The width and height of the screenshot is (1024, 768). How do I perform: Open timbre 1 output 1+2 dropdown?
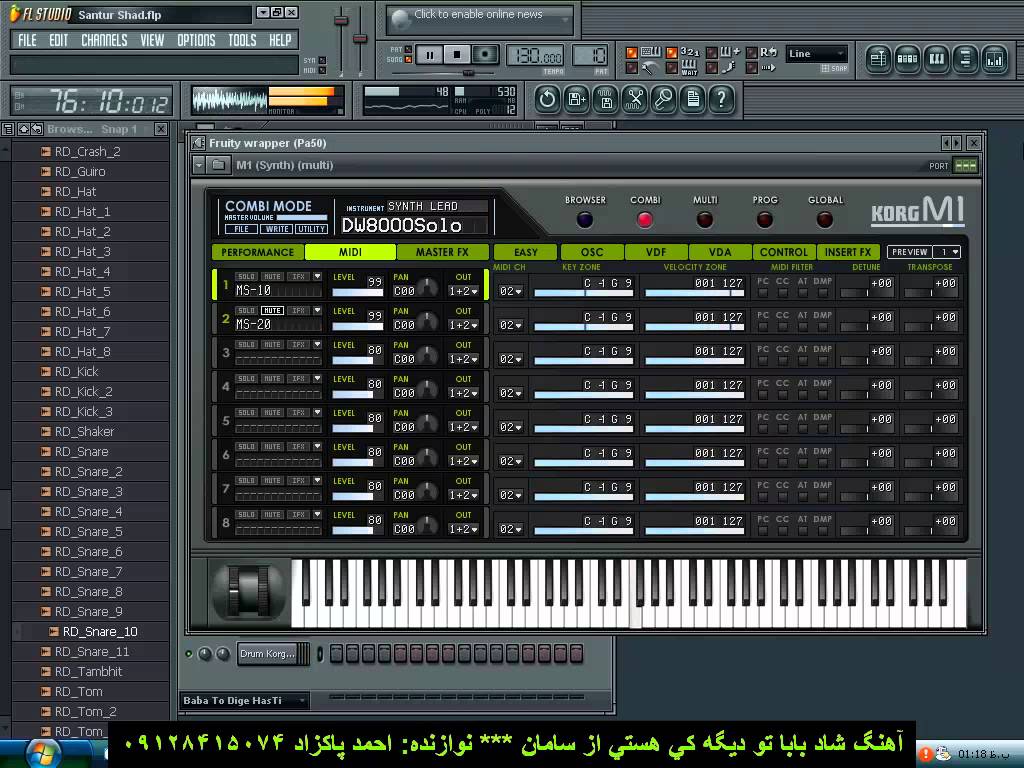coord(463,291)
